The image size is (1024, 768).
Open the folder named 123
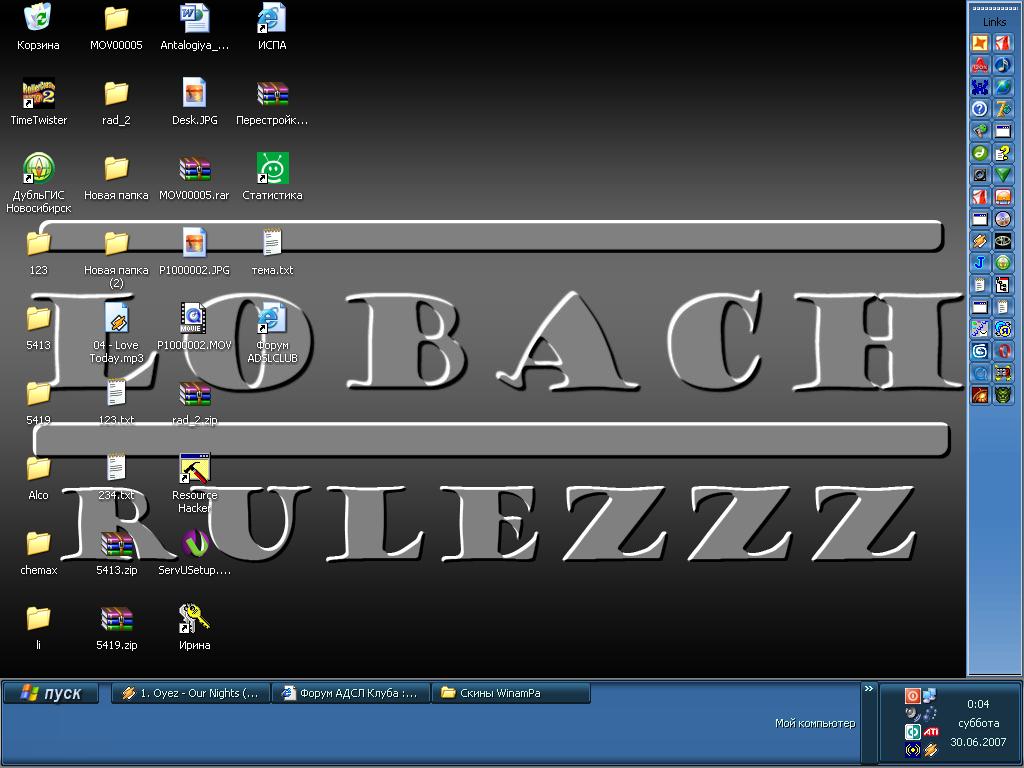coord(39,251)
